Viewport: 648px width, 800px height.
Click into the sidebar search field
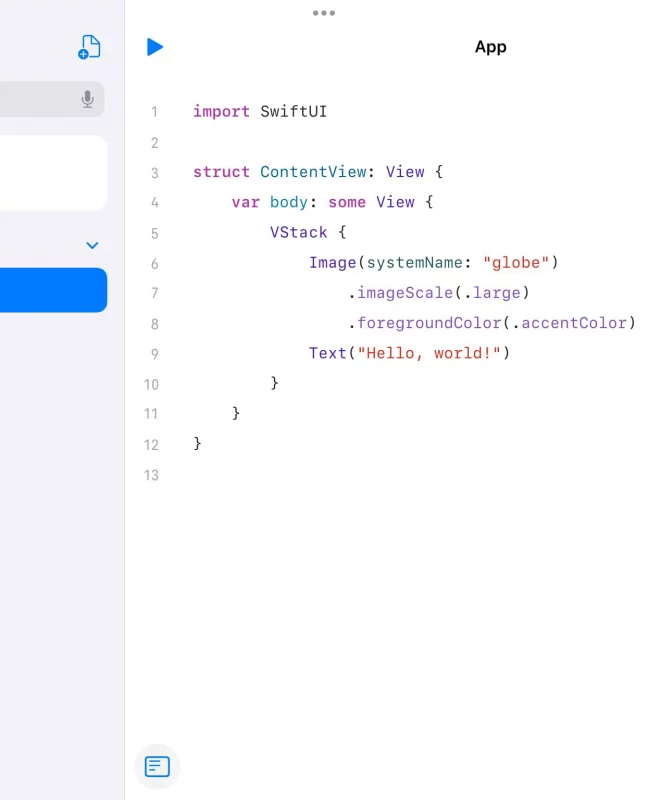click(51, 99)
